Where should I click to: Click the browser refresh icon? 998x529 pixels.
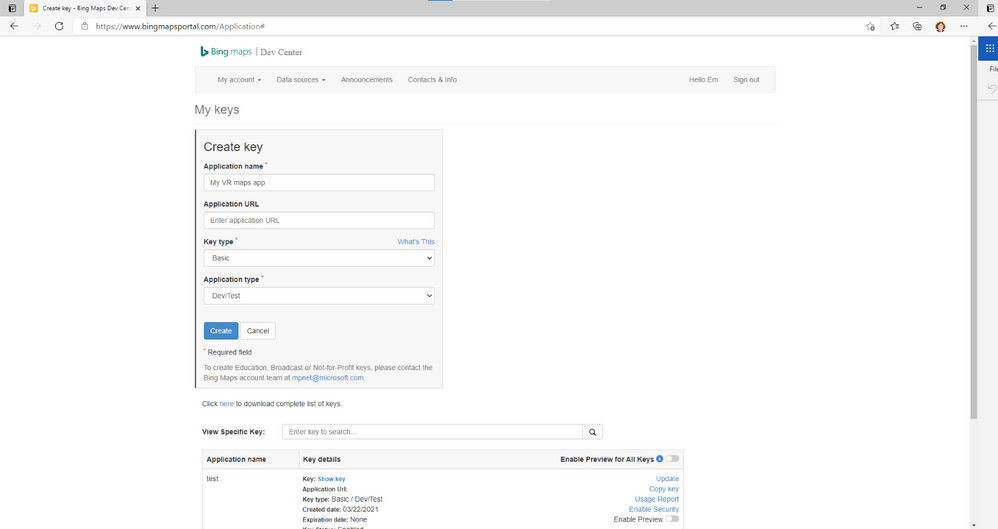(59, 26)
